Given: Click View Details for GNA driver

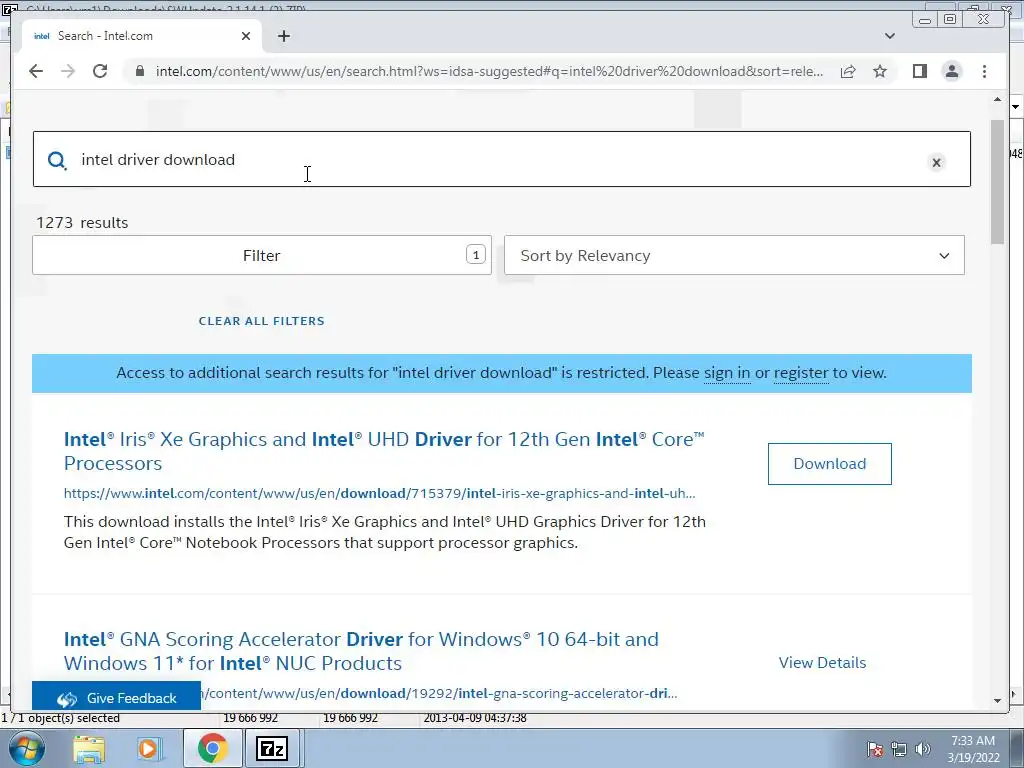Looking at the screenshot, I should (822, 663).
